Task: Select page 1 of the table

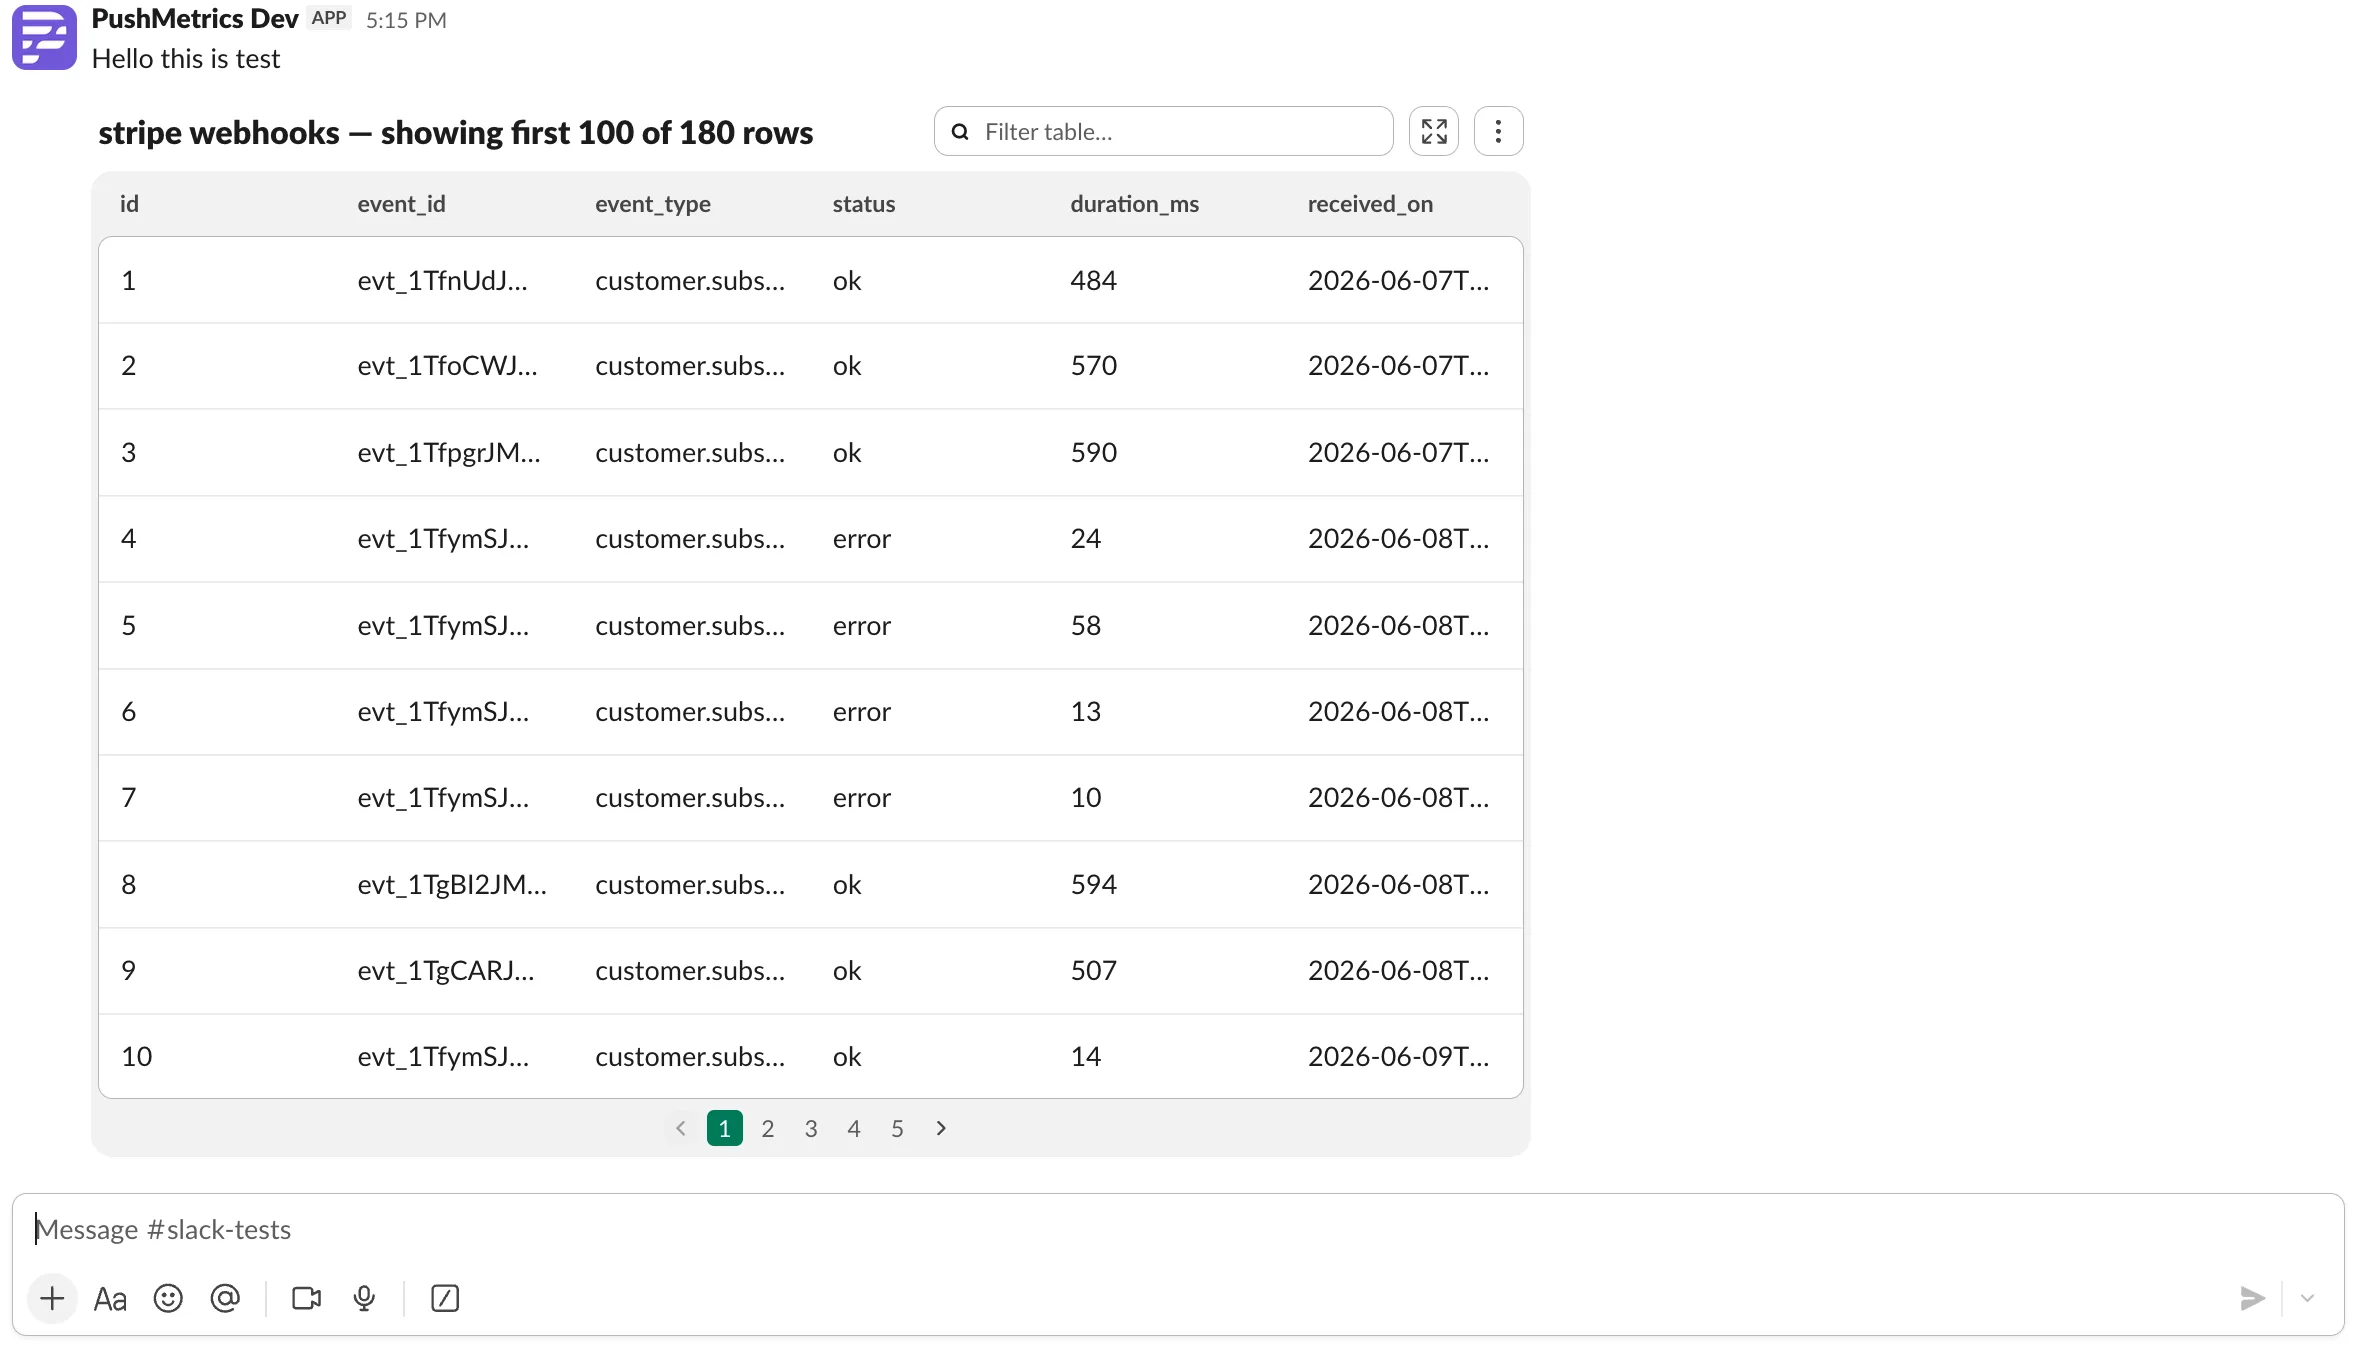Action: click(x=725, y=1128)
